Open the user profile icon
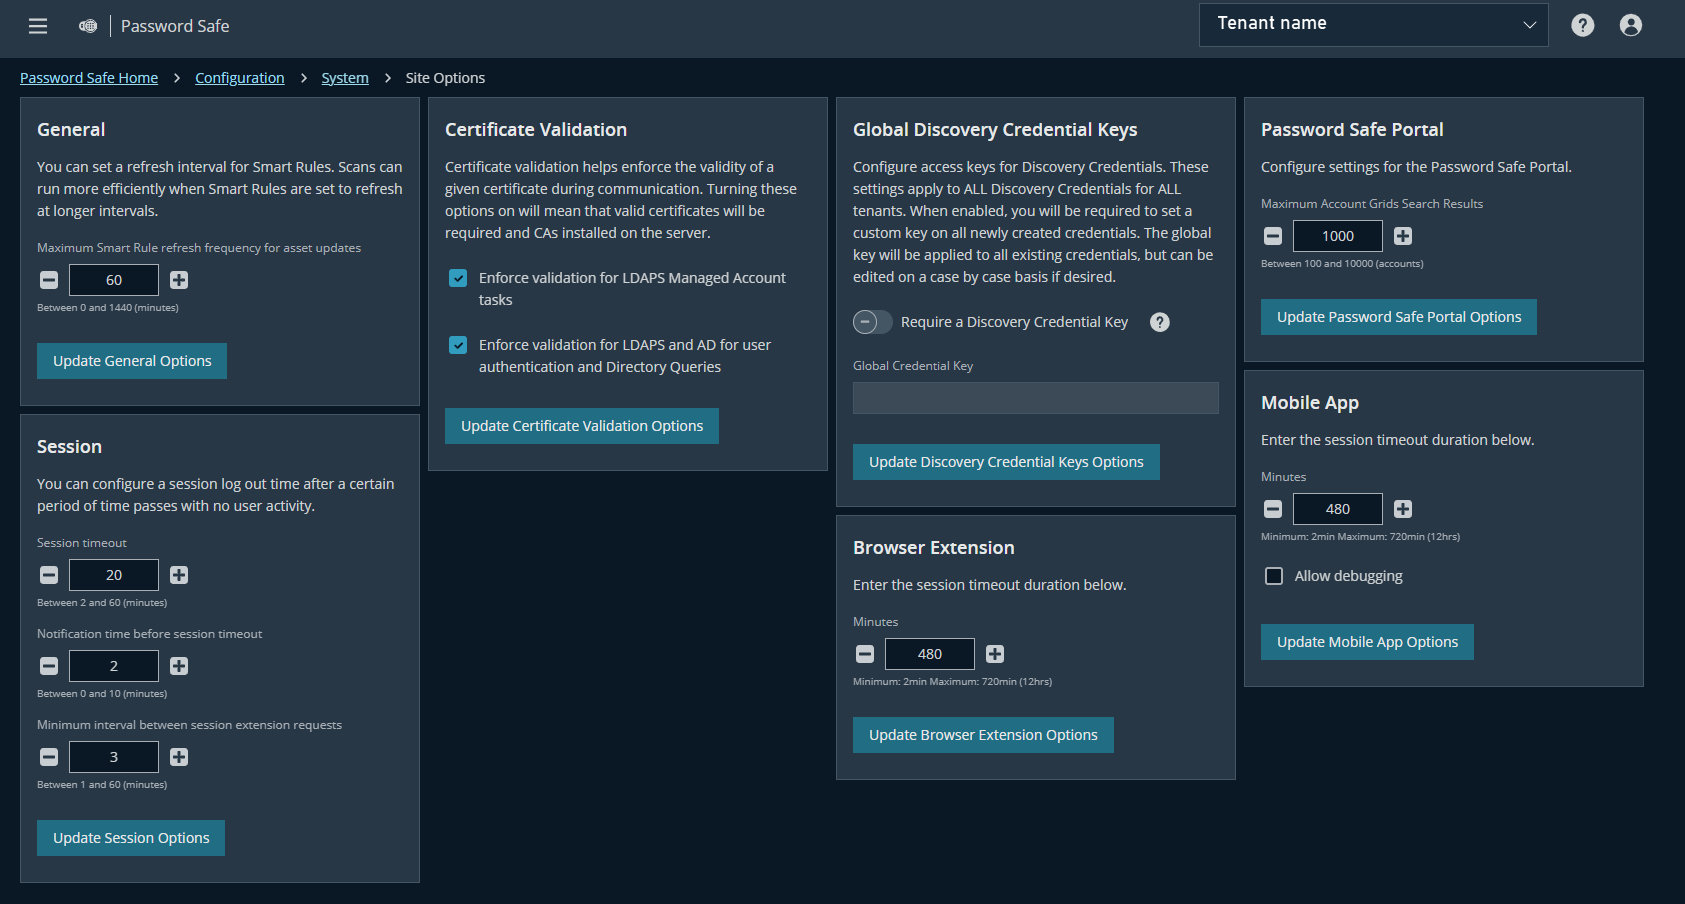This screenshot has height=904, width=1685. coord(1631,25)
